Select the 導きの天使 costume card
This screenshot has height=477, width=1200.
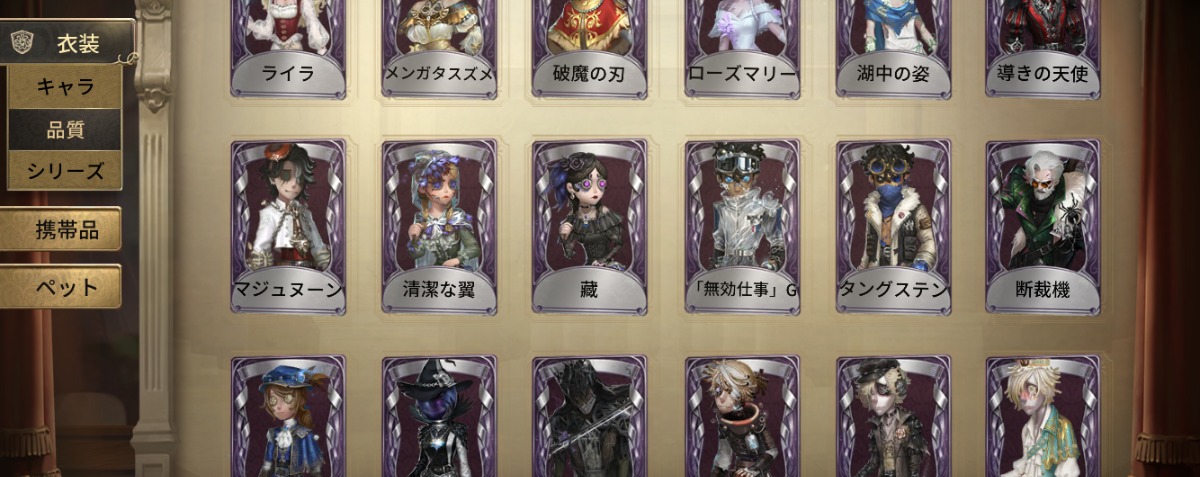1043,48
